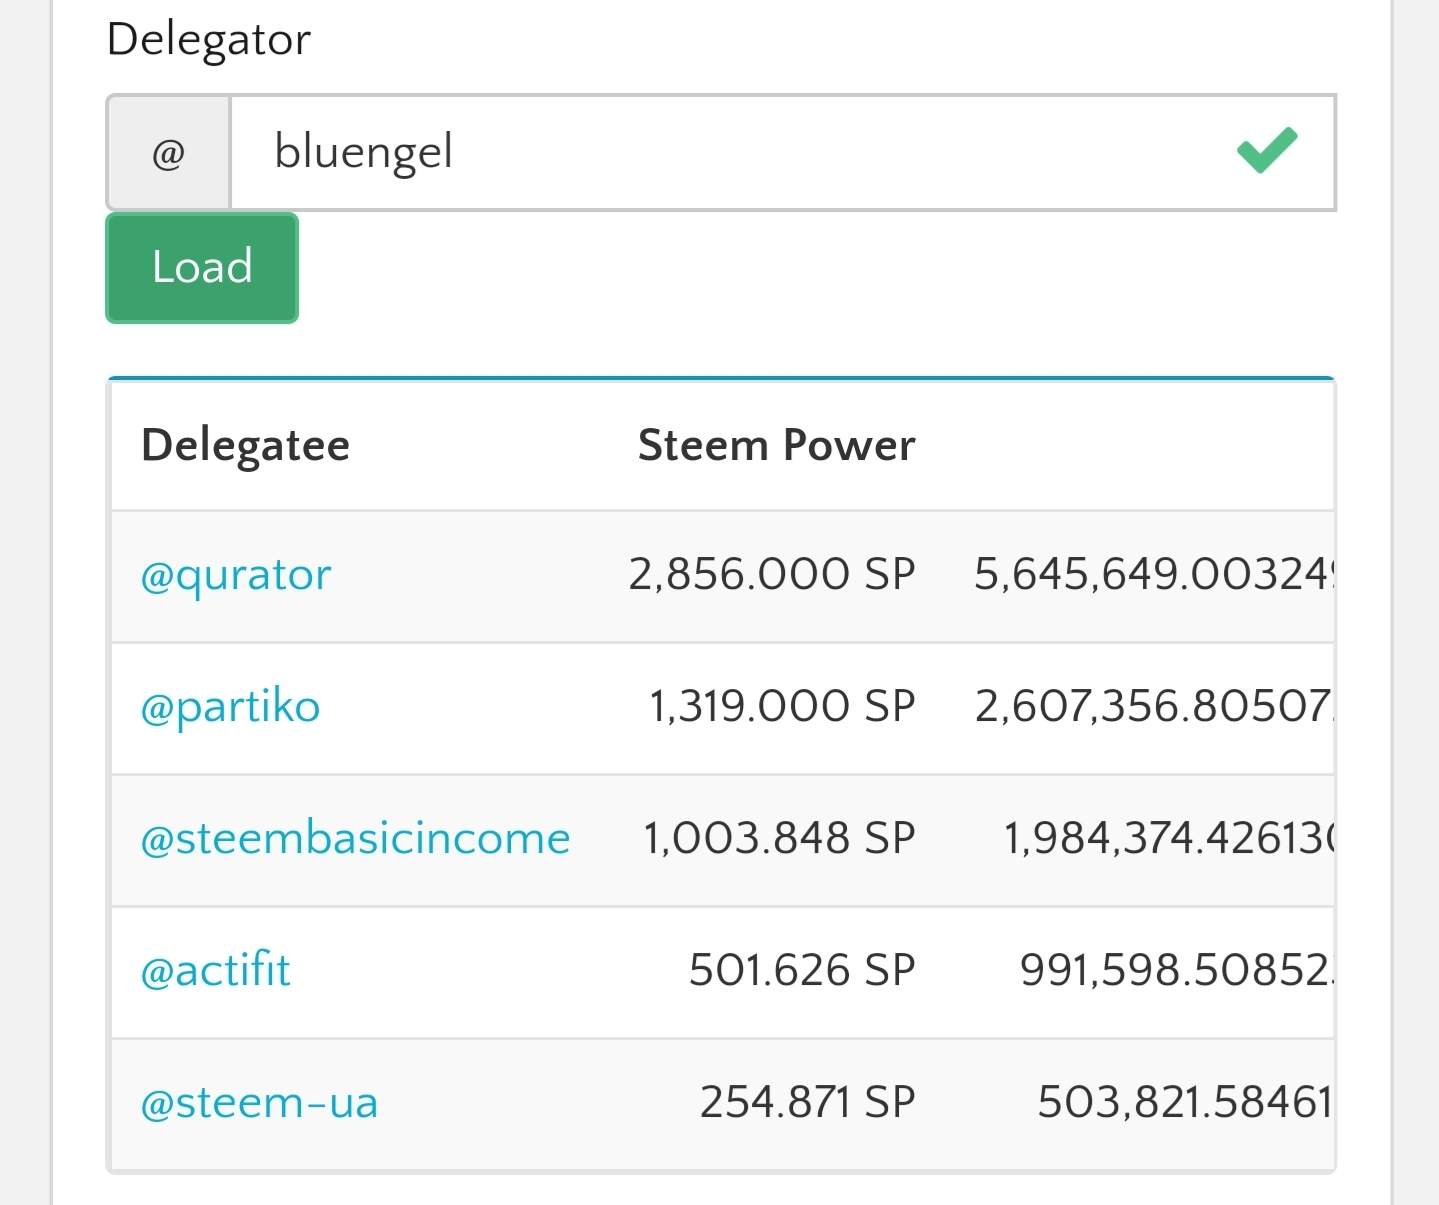
Task: Visit the @steembasicincome account link
Action: (355, 839)
